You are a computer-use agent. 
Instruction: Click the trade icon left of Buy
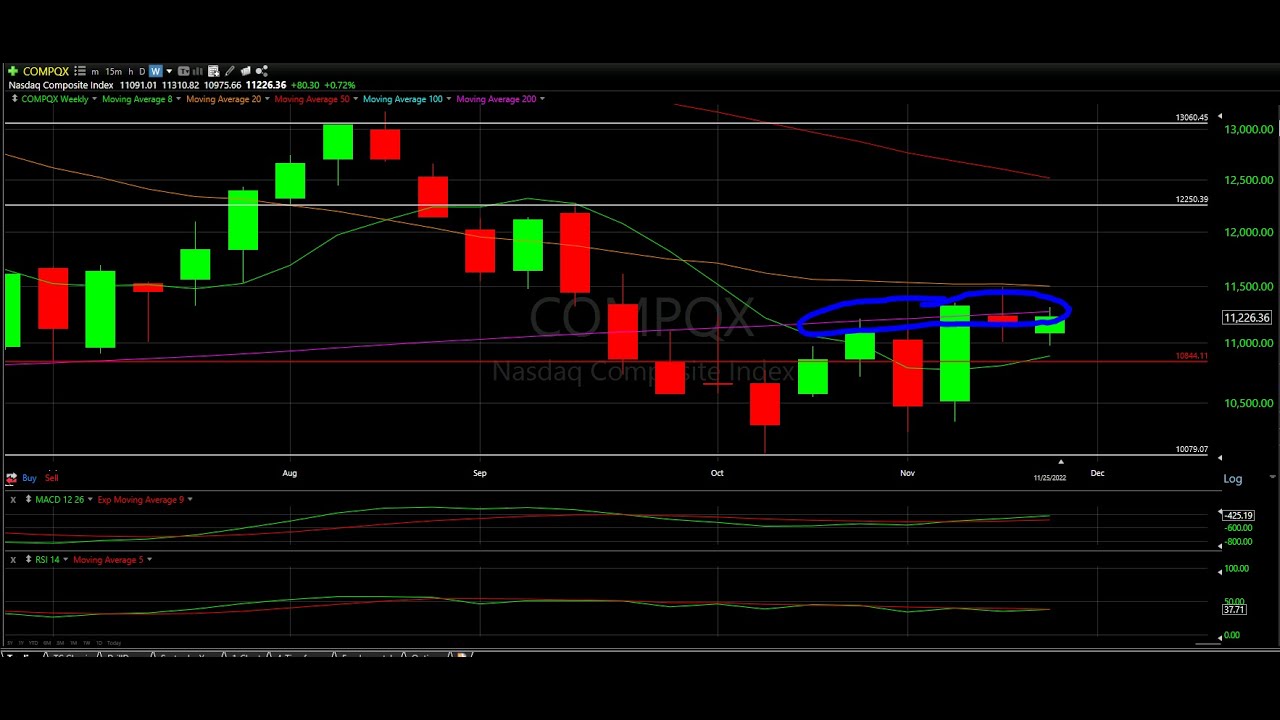click(x=11, y=478)
